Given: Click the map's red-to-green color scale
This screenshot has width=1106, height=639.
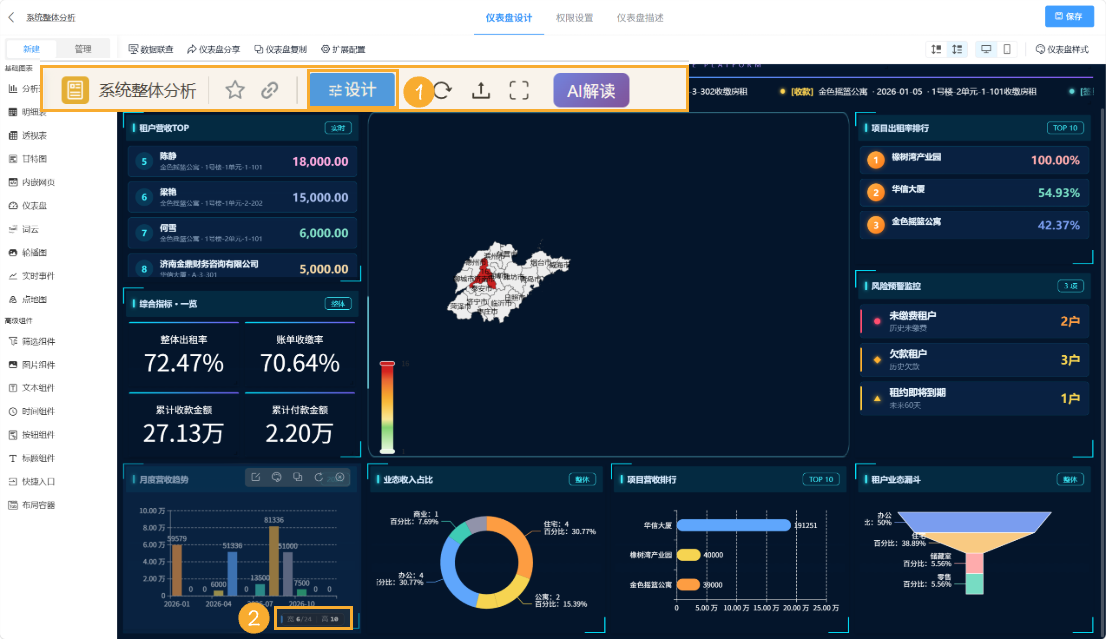Looking at the screenshot, I should coord(387,407).
